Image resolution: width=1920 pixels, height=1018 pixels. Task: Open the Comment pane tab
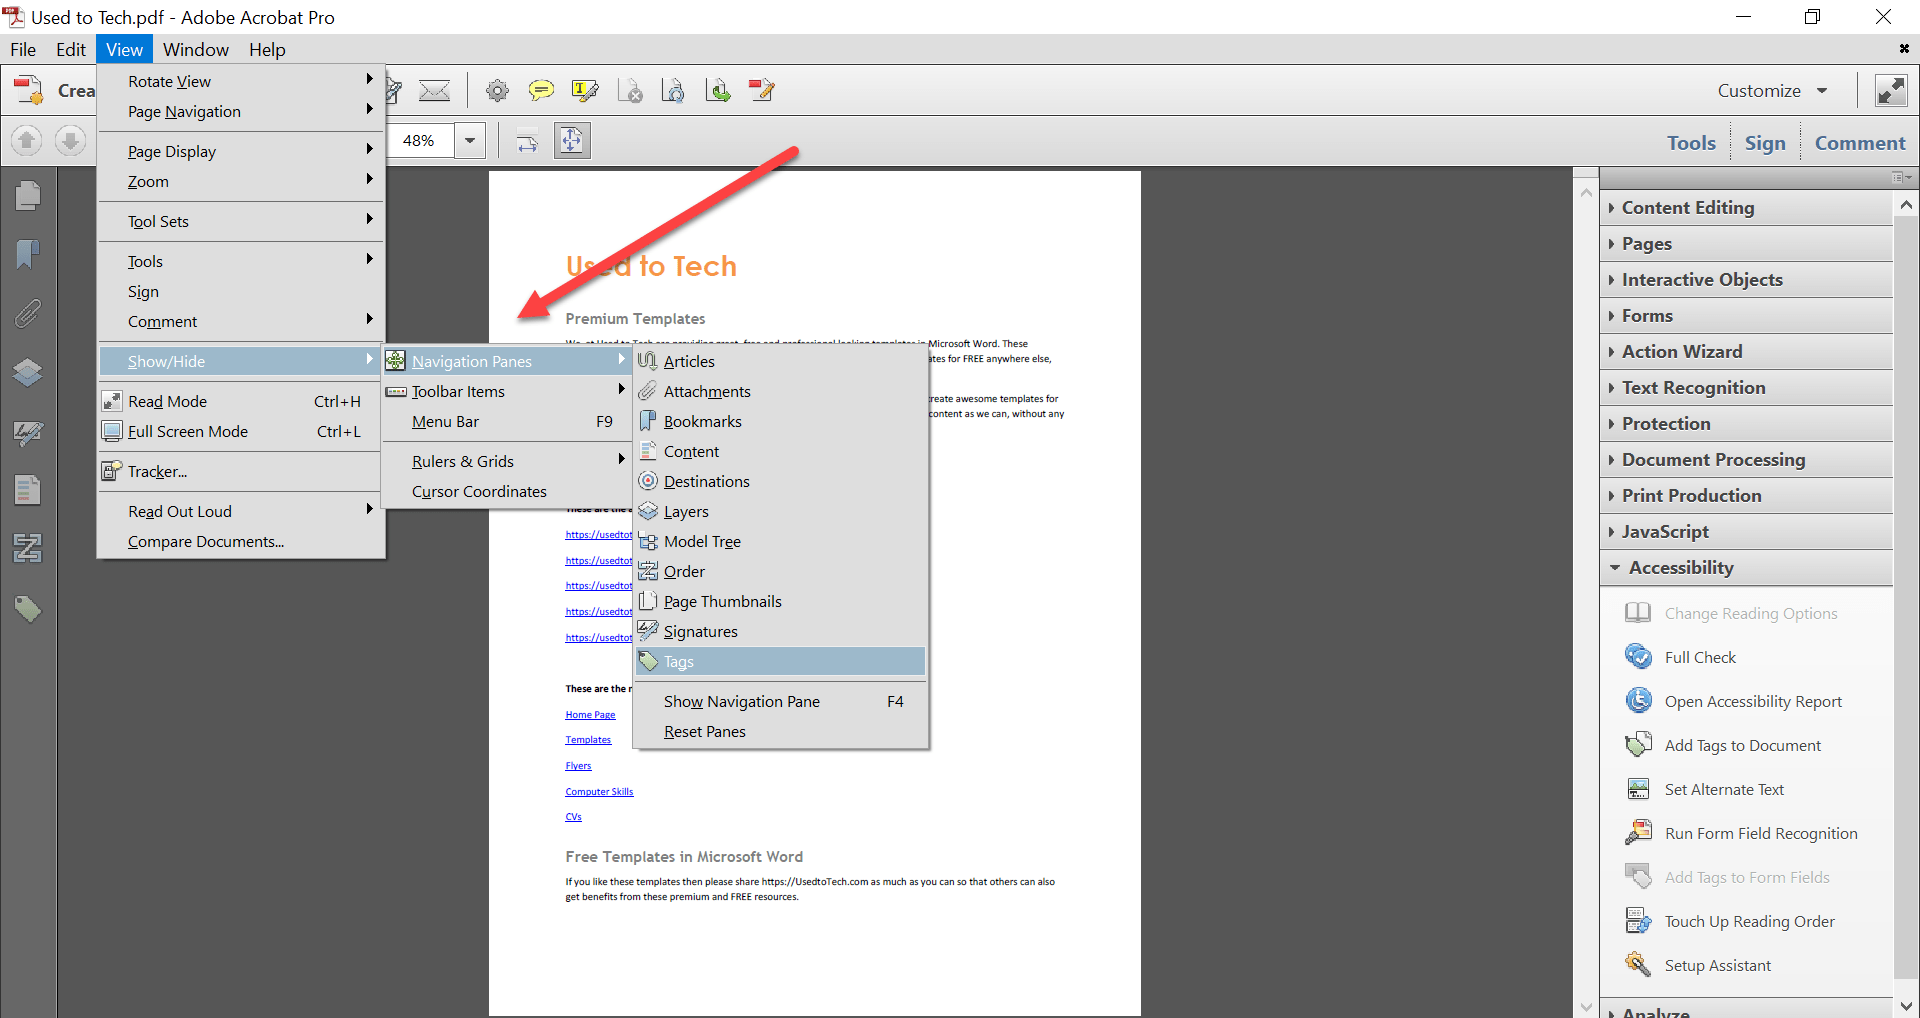(1860, 143)
